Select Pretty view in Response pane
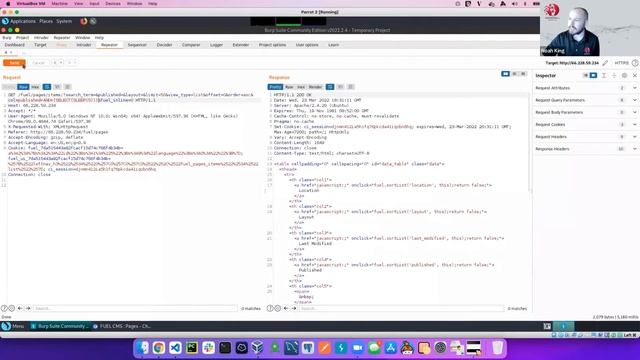The image size is (640, 360). click(x=275, y=87)
